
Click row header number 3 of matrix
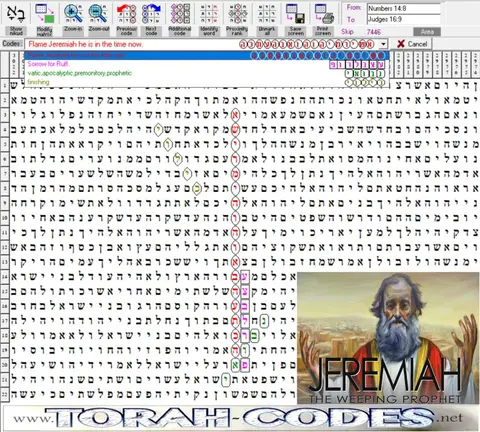click(5, 115)
